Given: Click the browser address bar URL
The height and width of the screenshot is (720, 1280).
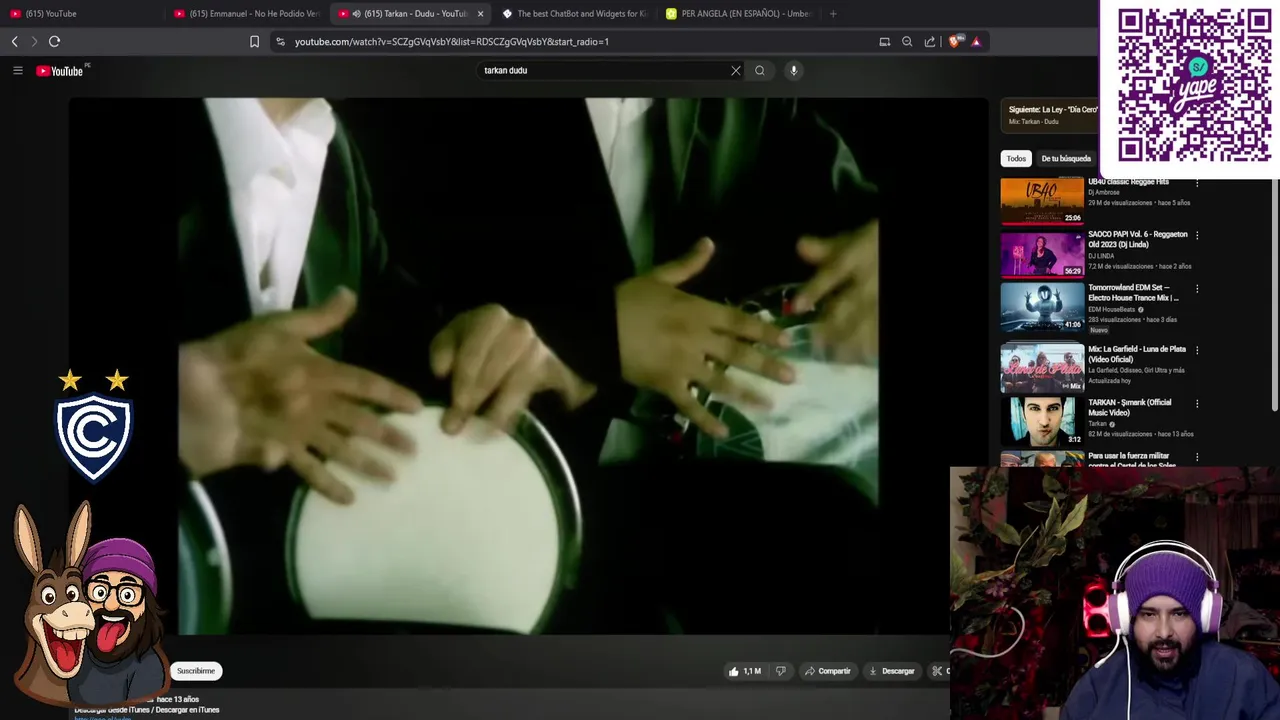Looking at the screenshot, I should pyautogui.click(x=452, y=42).
